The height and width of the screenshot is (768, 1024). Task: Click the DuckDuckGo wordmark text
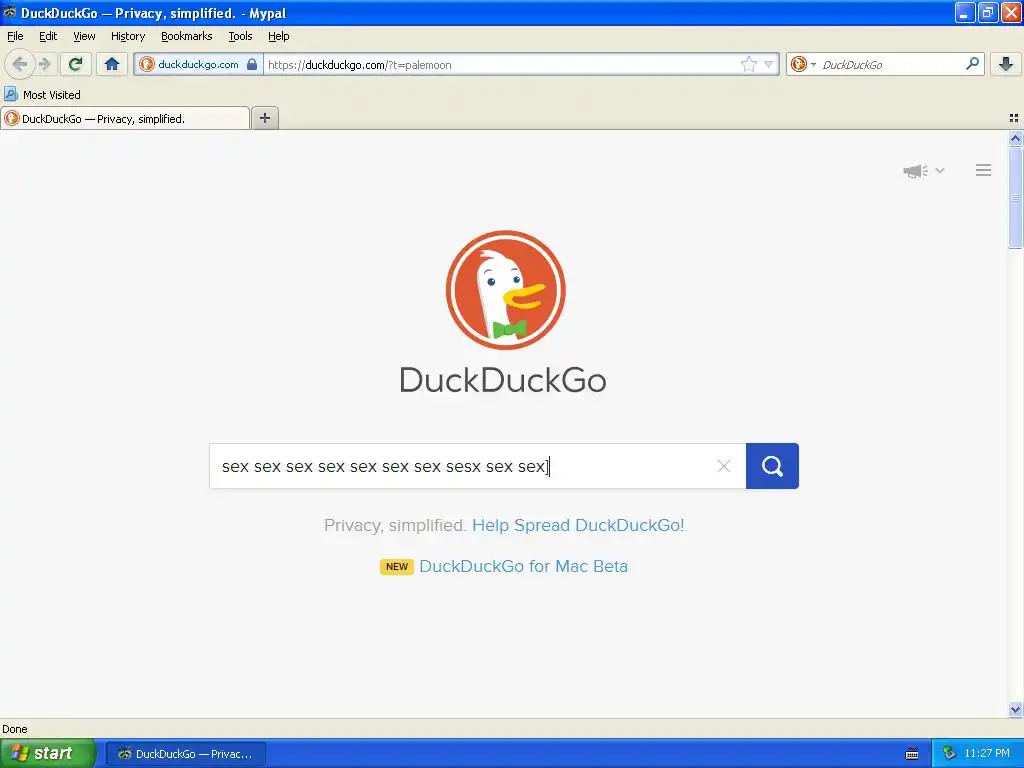[x=503, y=380]
